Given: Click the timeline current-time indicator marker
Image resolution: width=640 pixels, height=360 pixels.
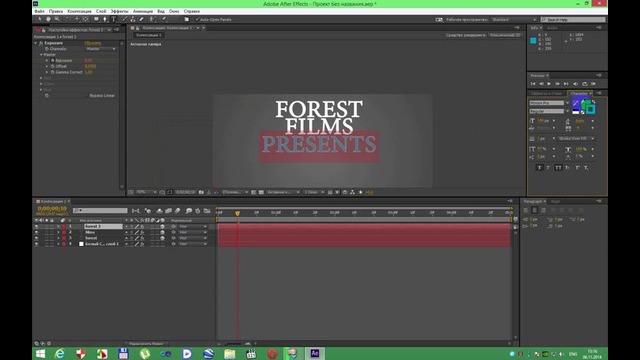Looking at the screenshot, I should pos(237,213).
